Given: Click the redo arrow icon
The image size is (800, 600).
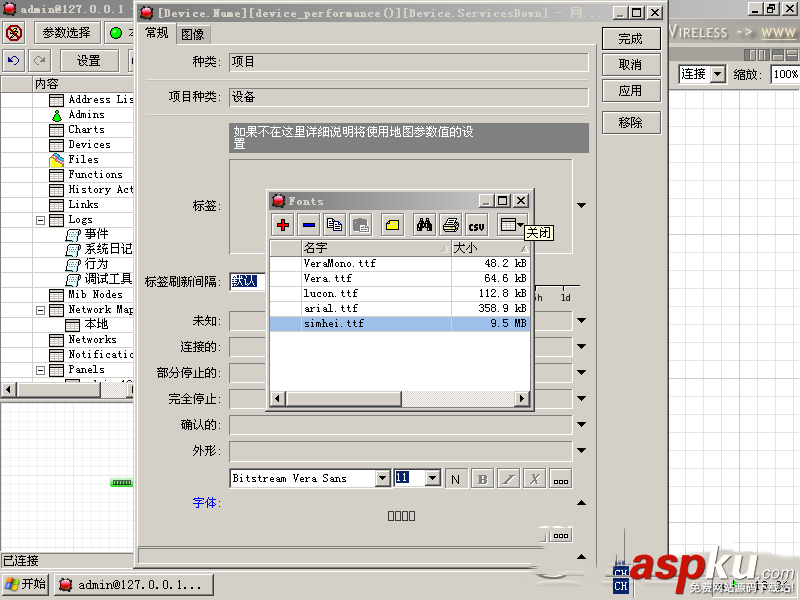Looking at the screenshot, I should 39,61.
